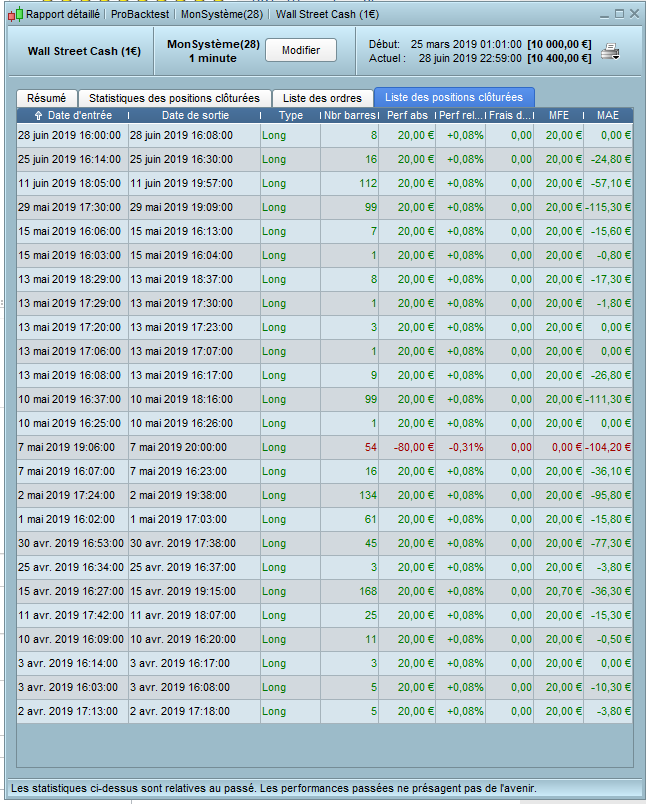The height and width of the screenshot is (804, 646).
Task: Maximize the detailed report window
Action: point(619,14)
